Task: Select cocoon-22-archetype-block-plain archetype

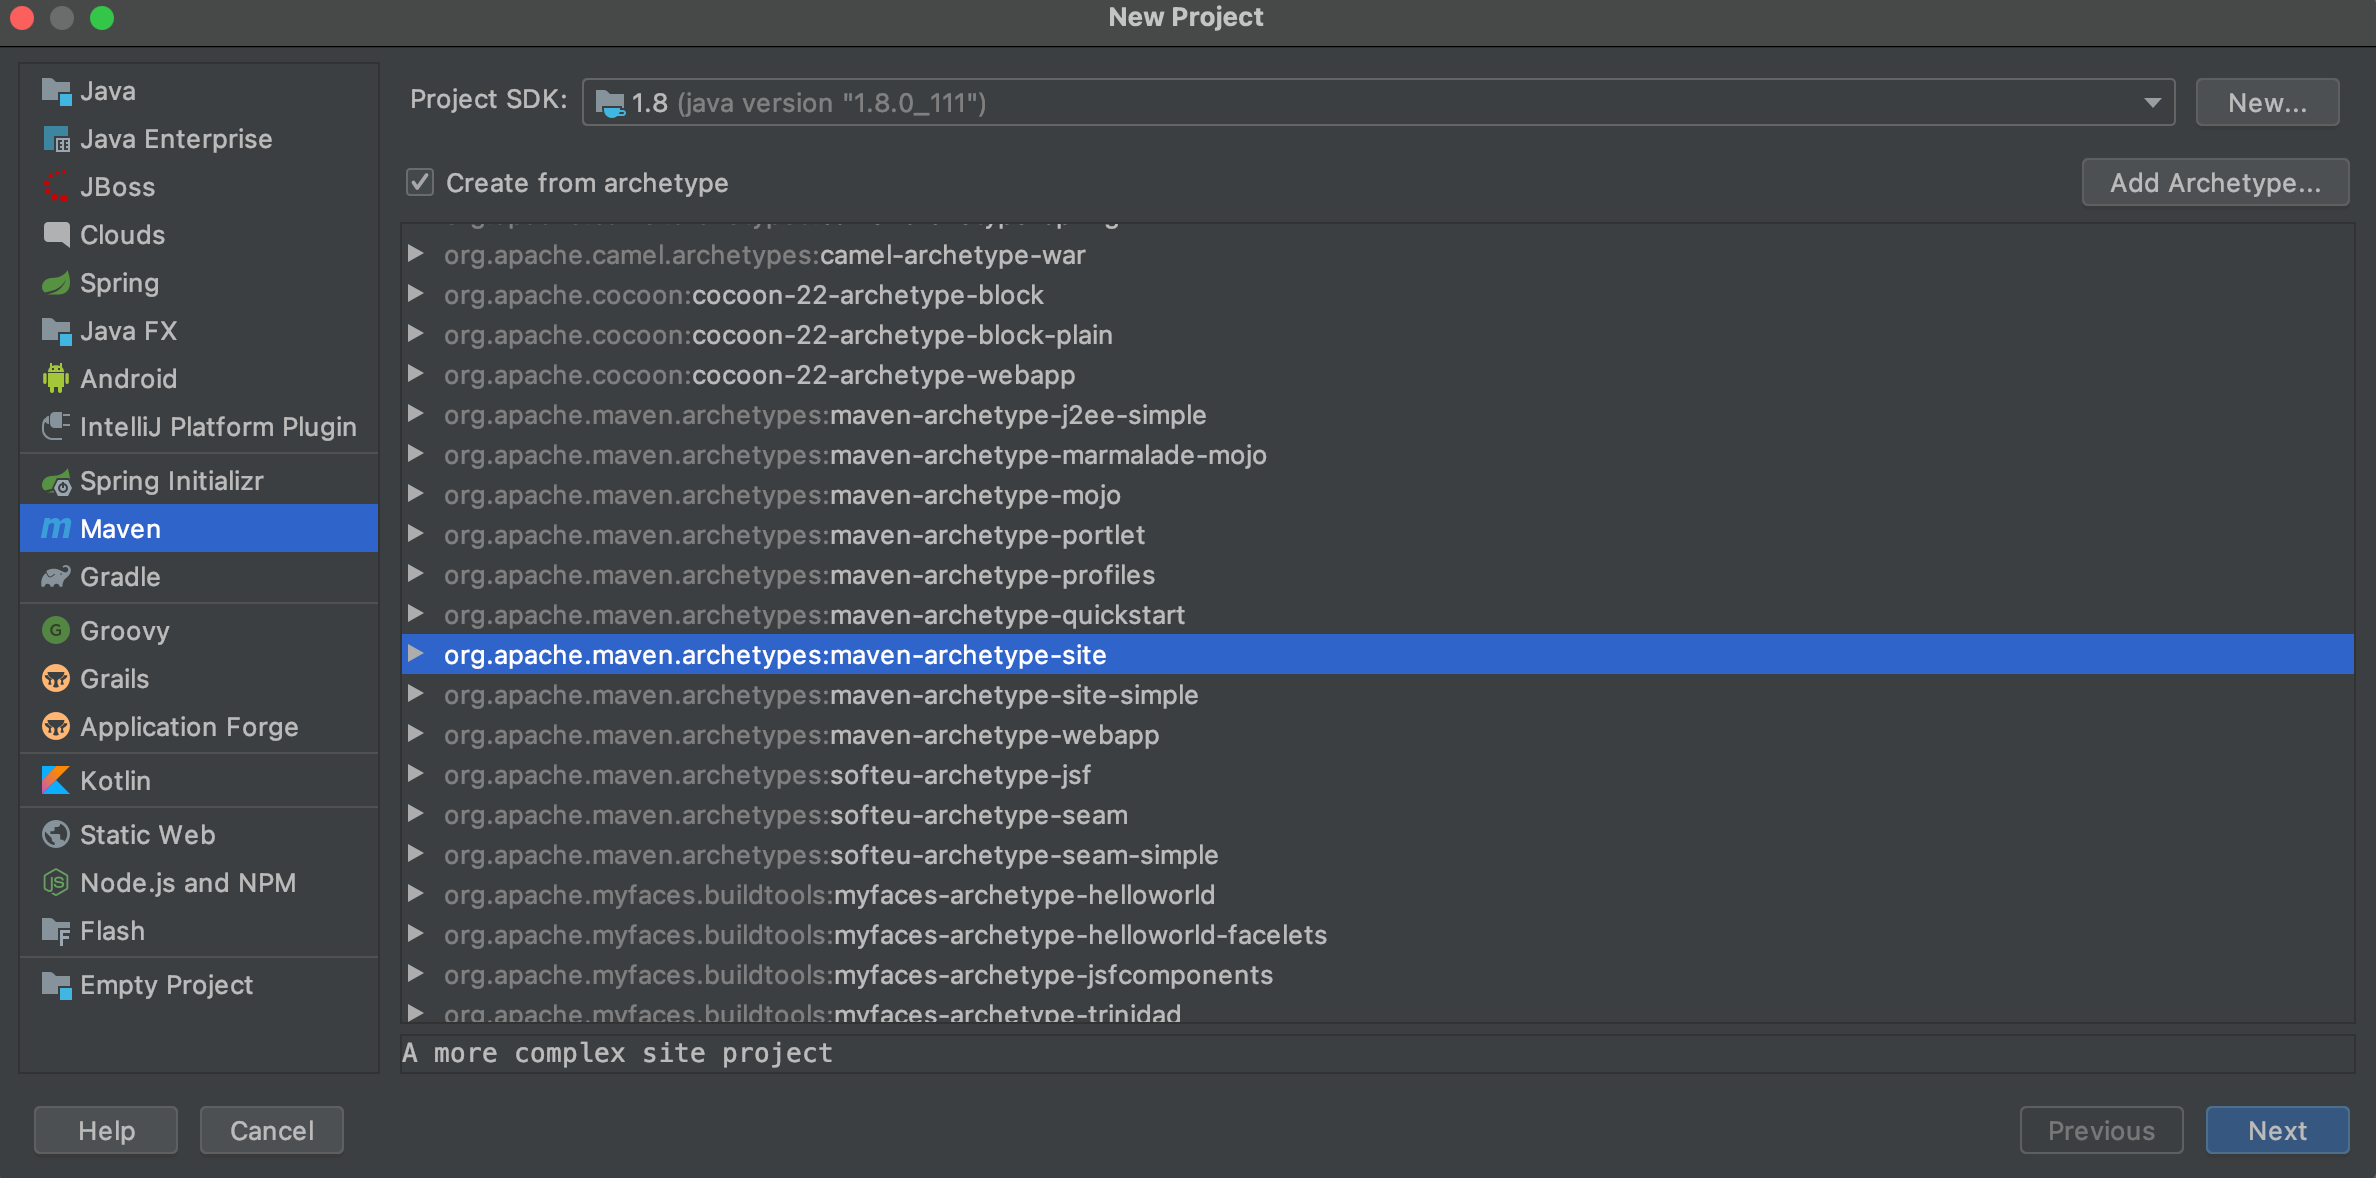Action: (x=1377, y=335)
